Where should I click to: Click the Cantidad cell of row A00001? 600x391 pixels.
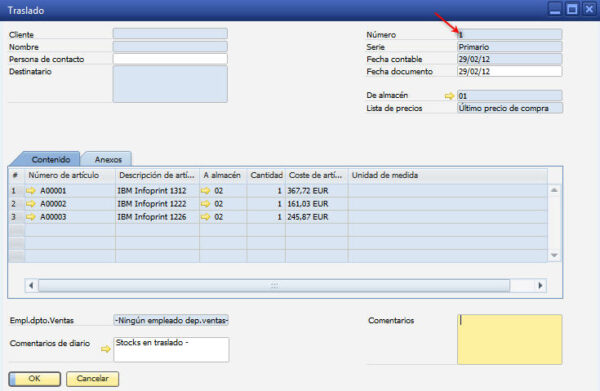[x=266, y=191]
